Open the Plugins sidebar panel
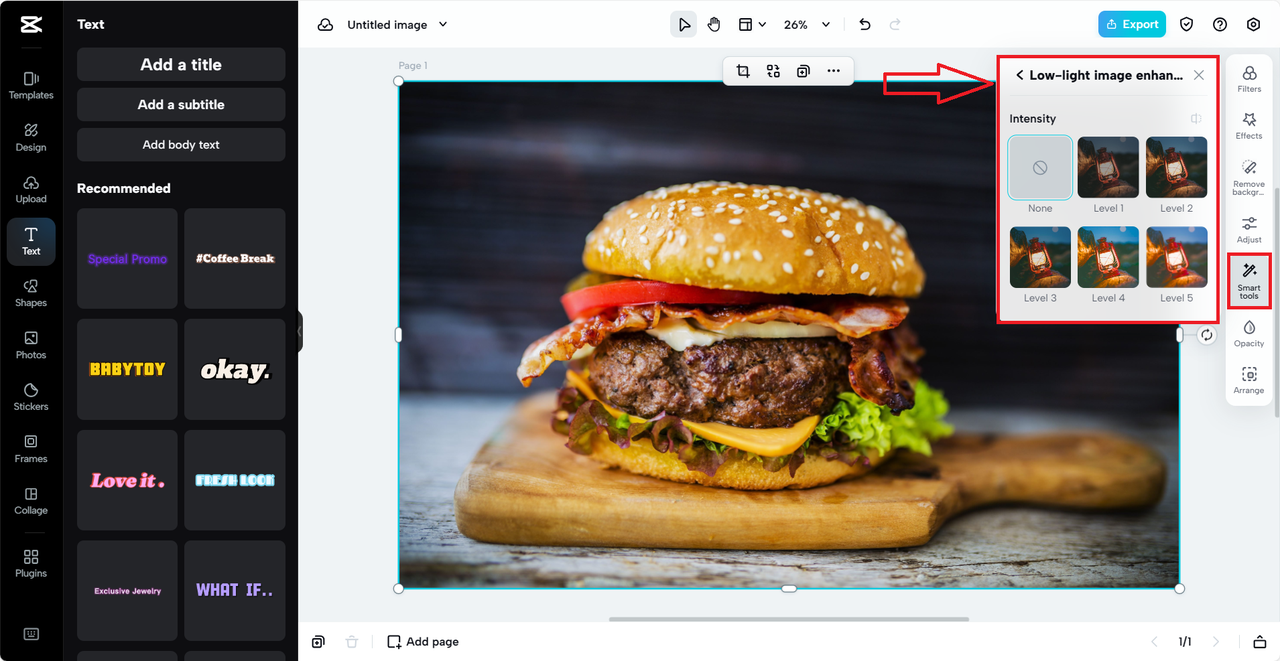1280x661 pixels. [31, 564]
